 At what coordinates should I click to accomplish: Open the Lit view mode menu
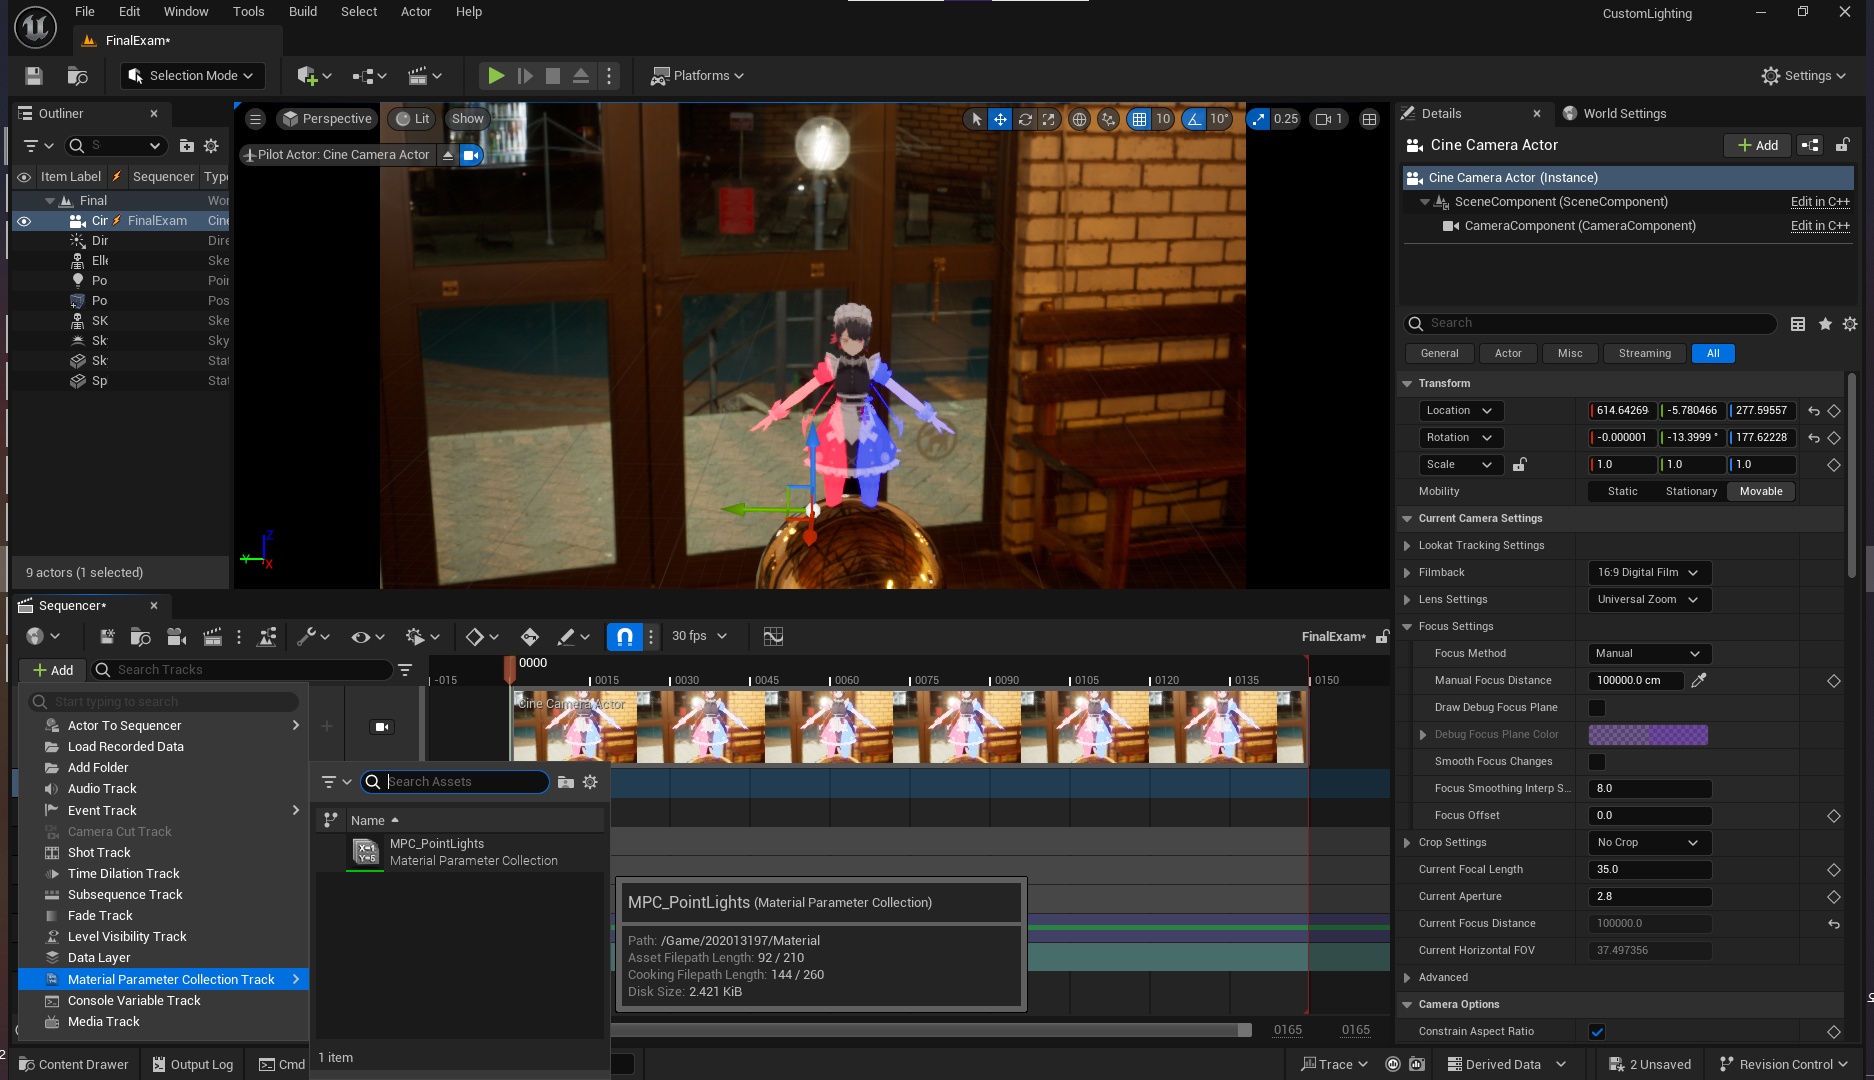click(413, 119)
